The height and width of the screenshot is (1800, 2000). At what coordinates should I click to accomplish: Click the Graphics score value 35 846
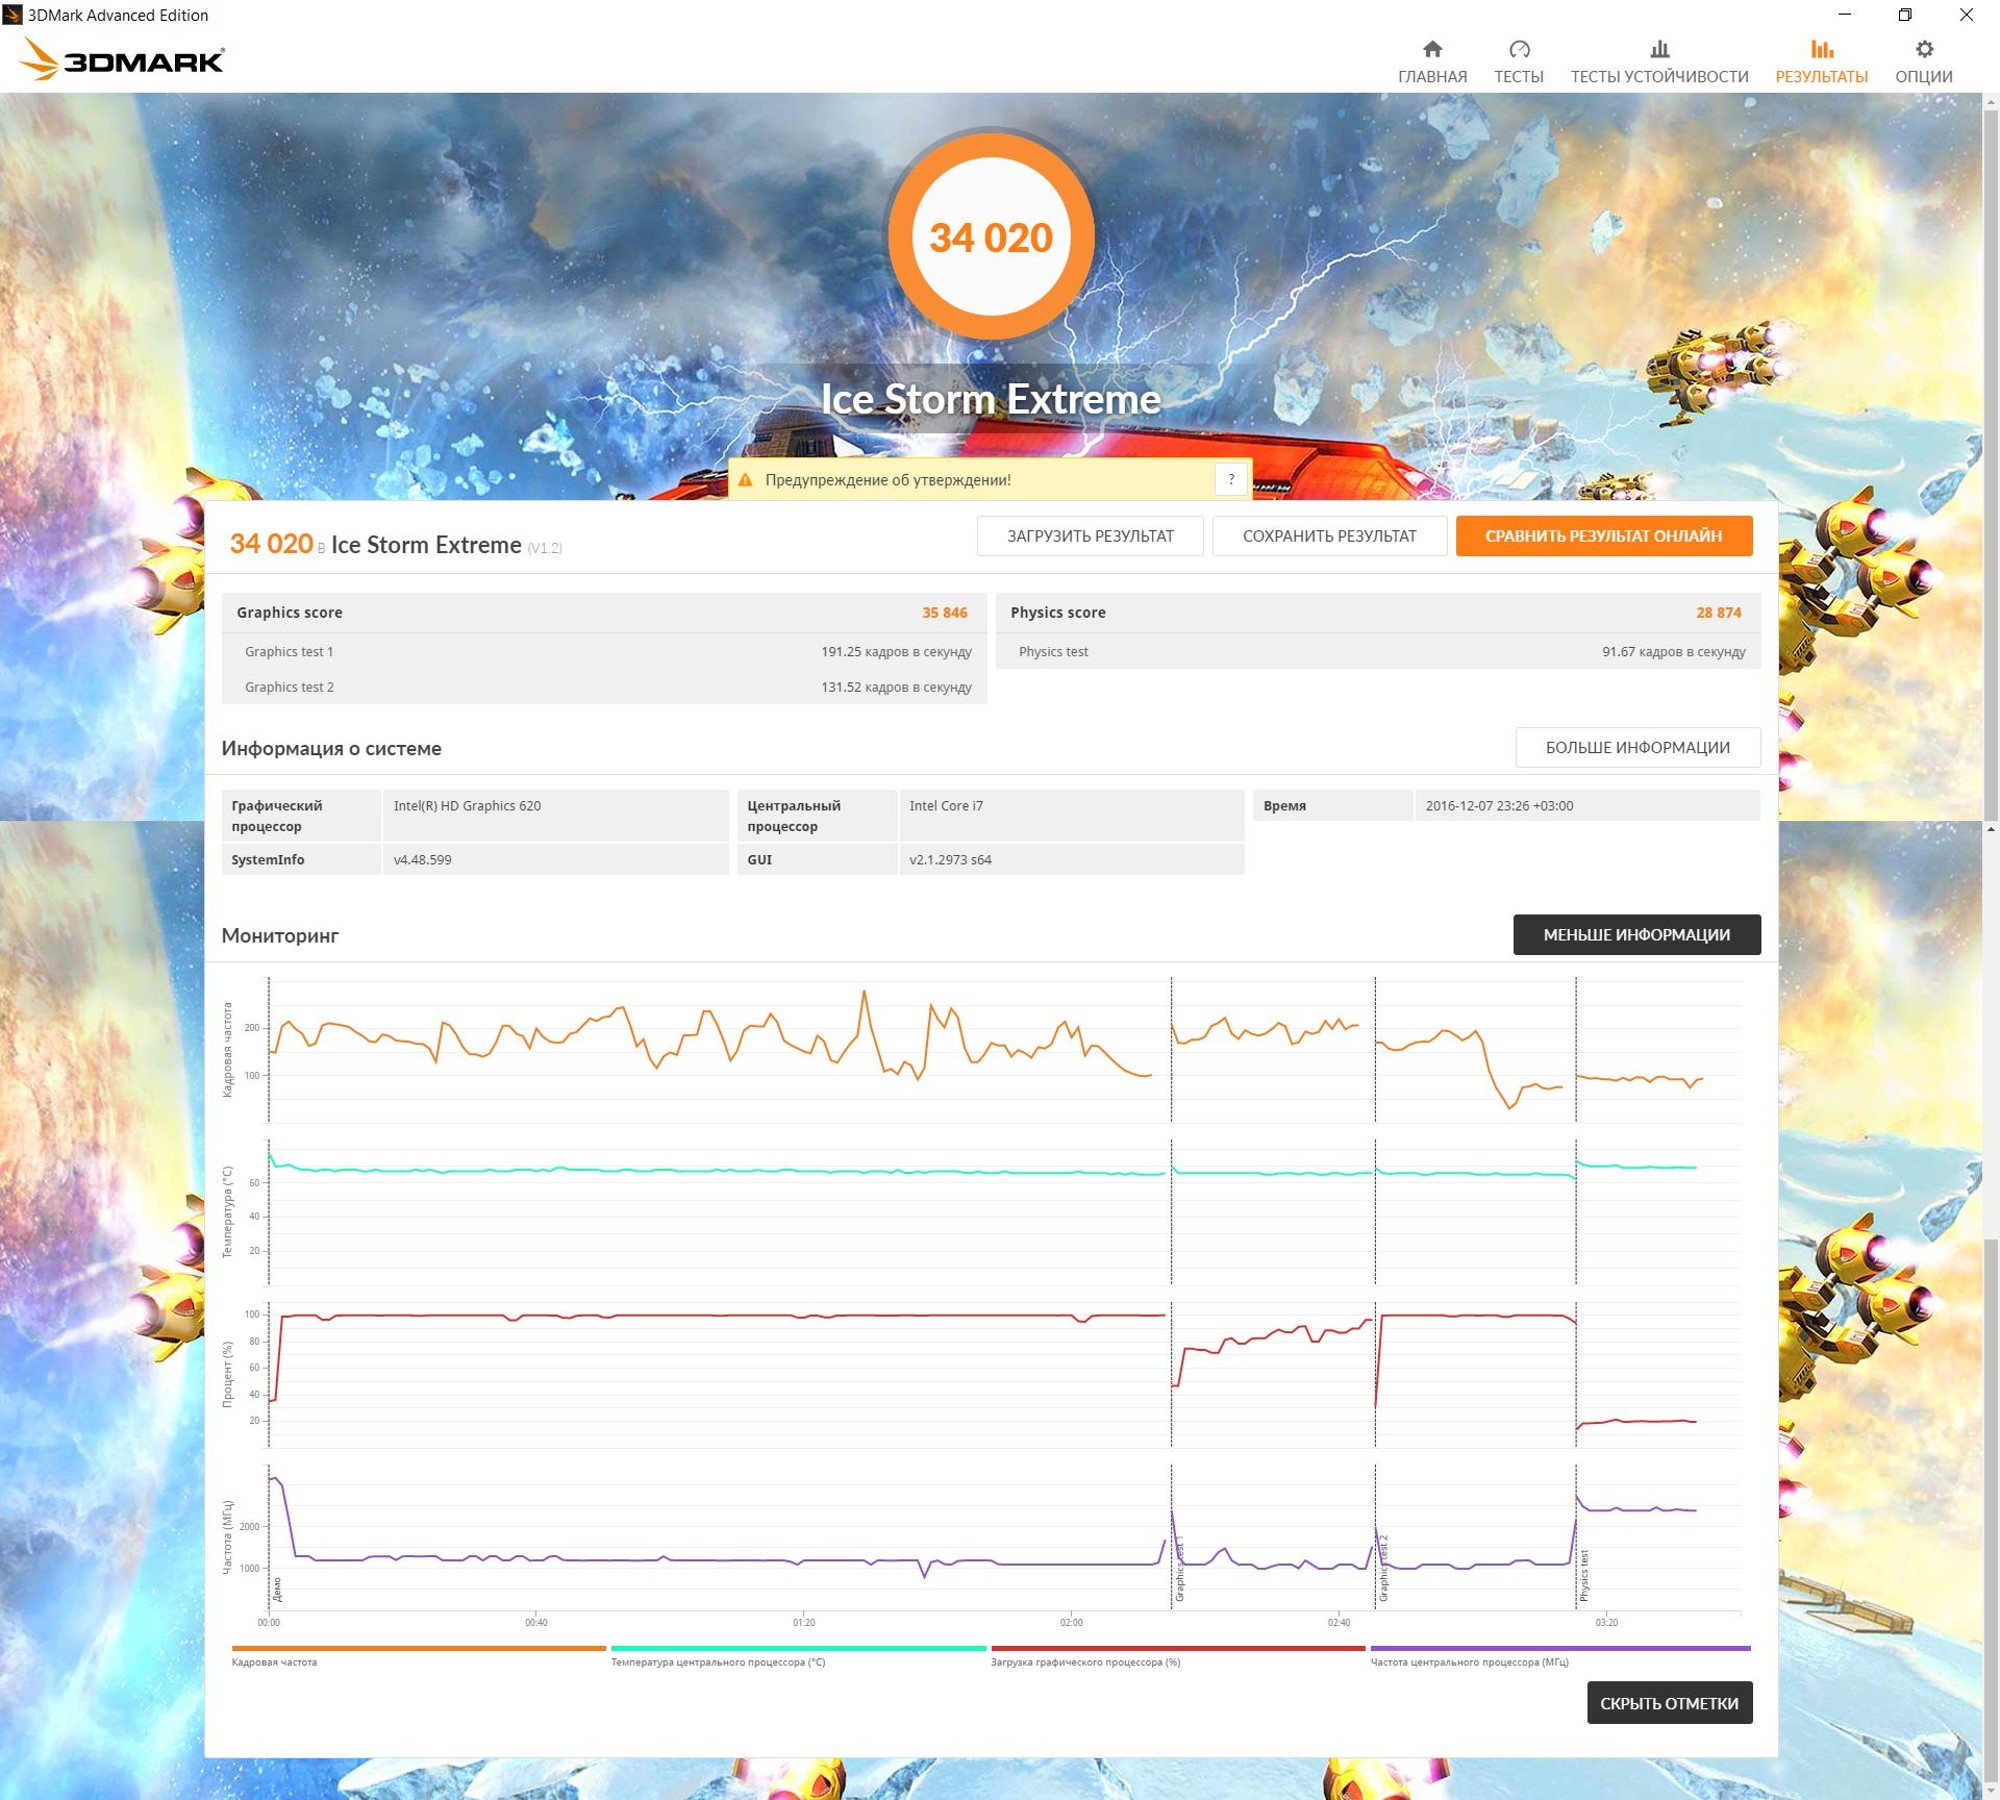(x=944, y=612)
